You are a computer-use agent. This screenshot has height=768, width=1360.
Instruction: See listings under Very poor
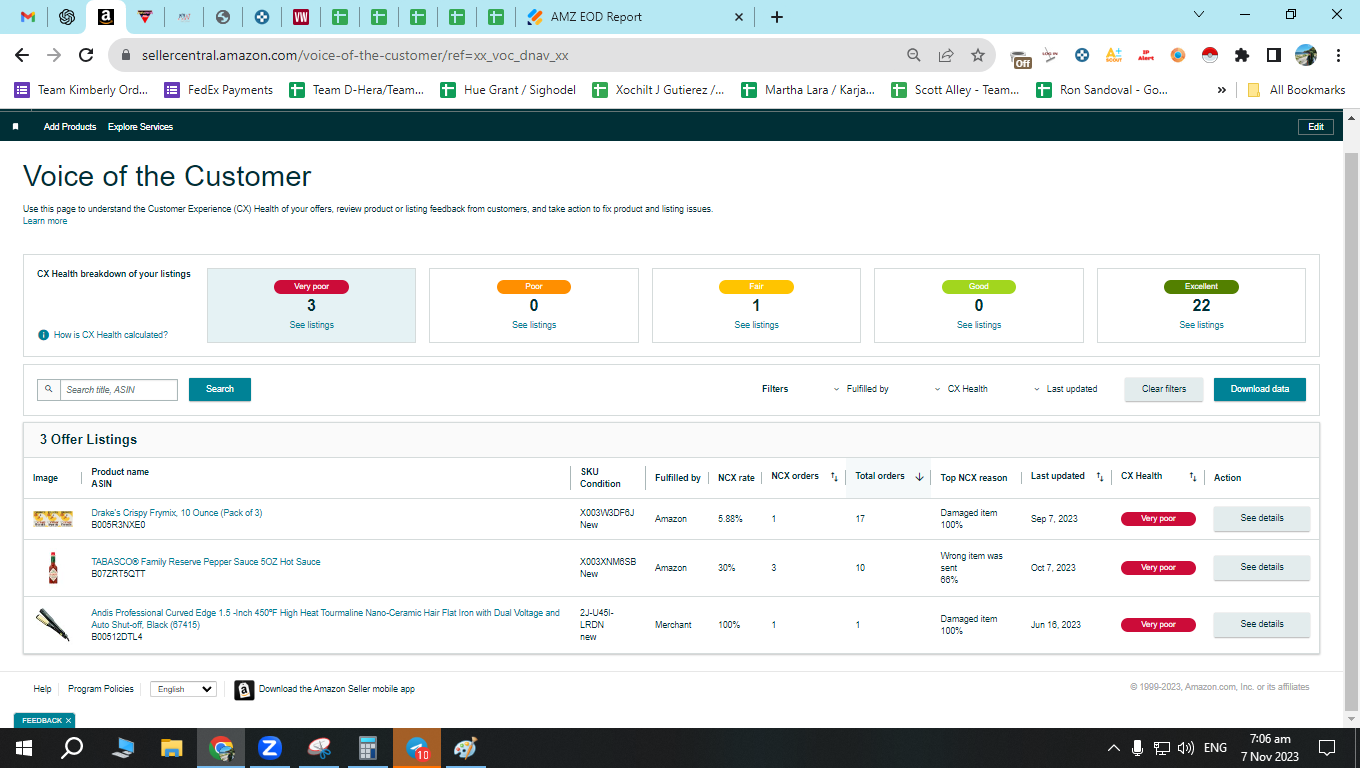pos(312,325)
